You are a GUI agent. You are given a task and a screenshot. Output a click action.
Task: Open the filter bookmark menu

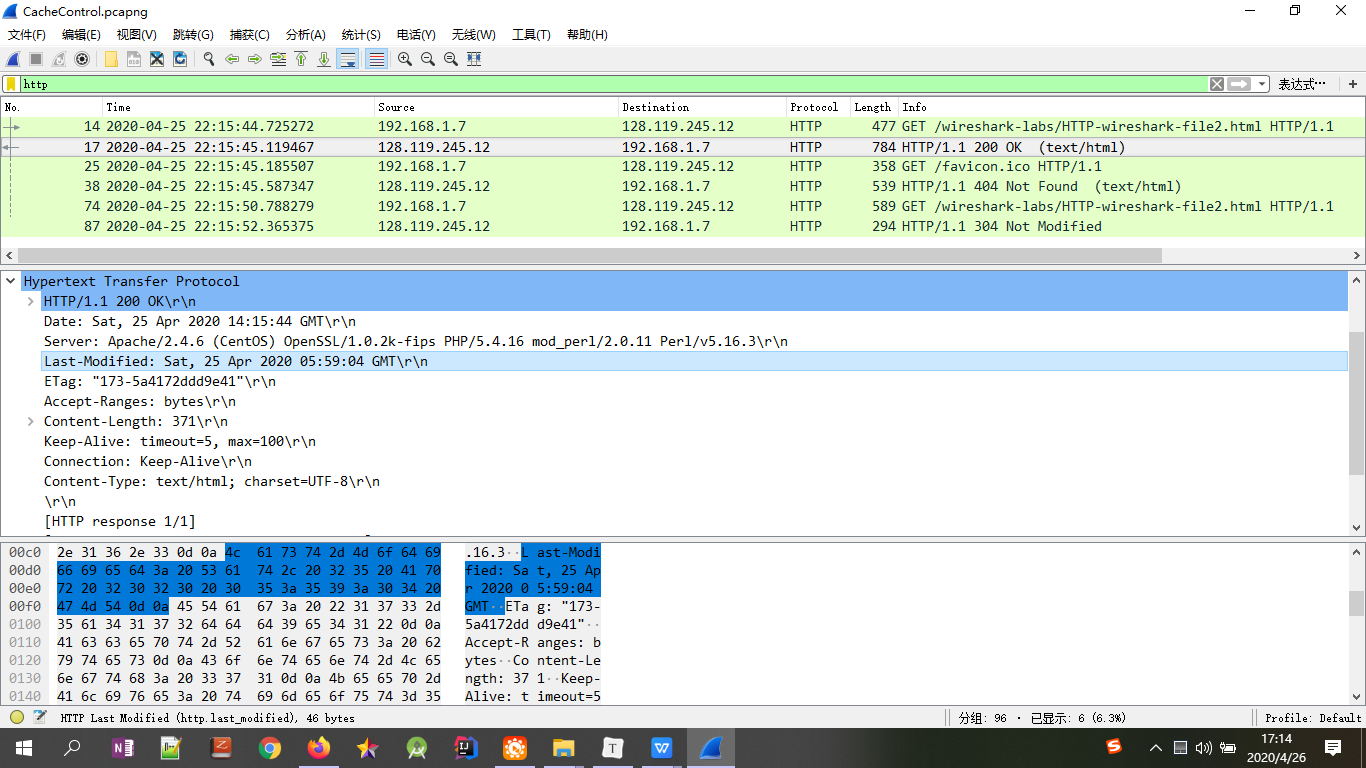[11, 84]
